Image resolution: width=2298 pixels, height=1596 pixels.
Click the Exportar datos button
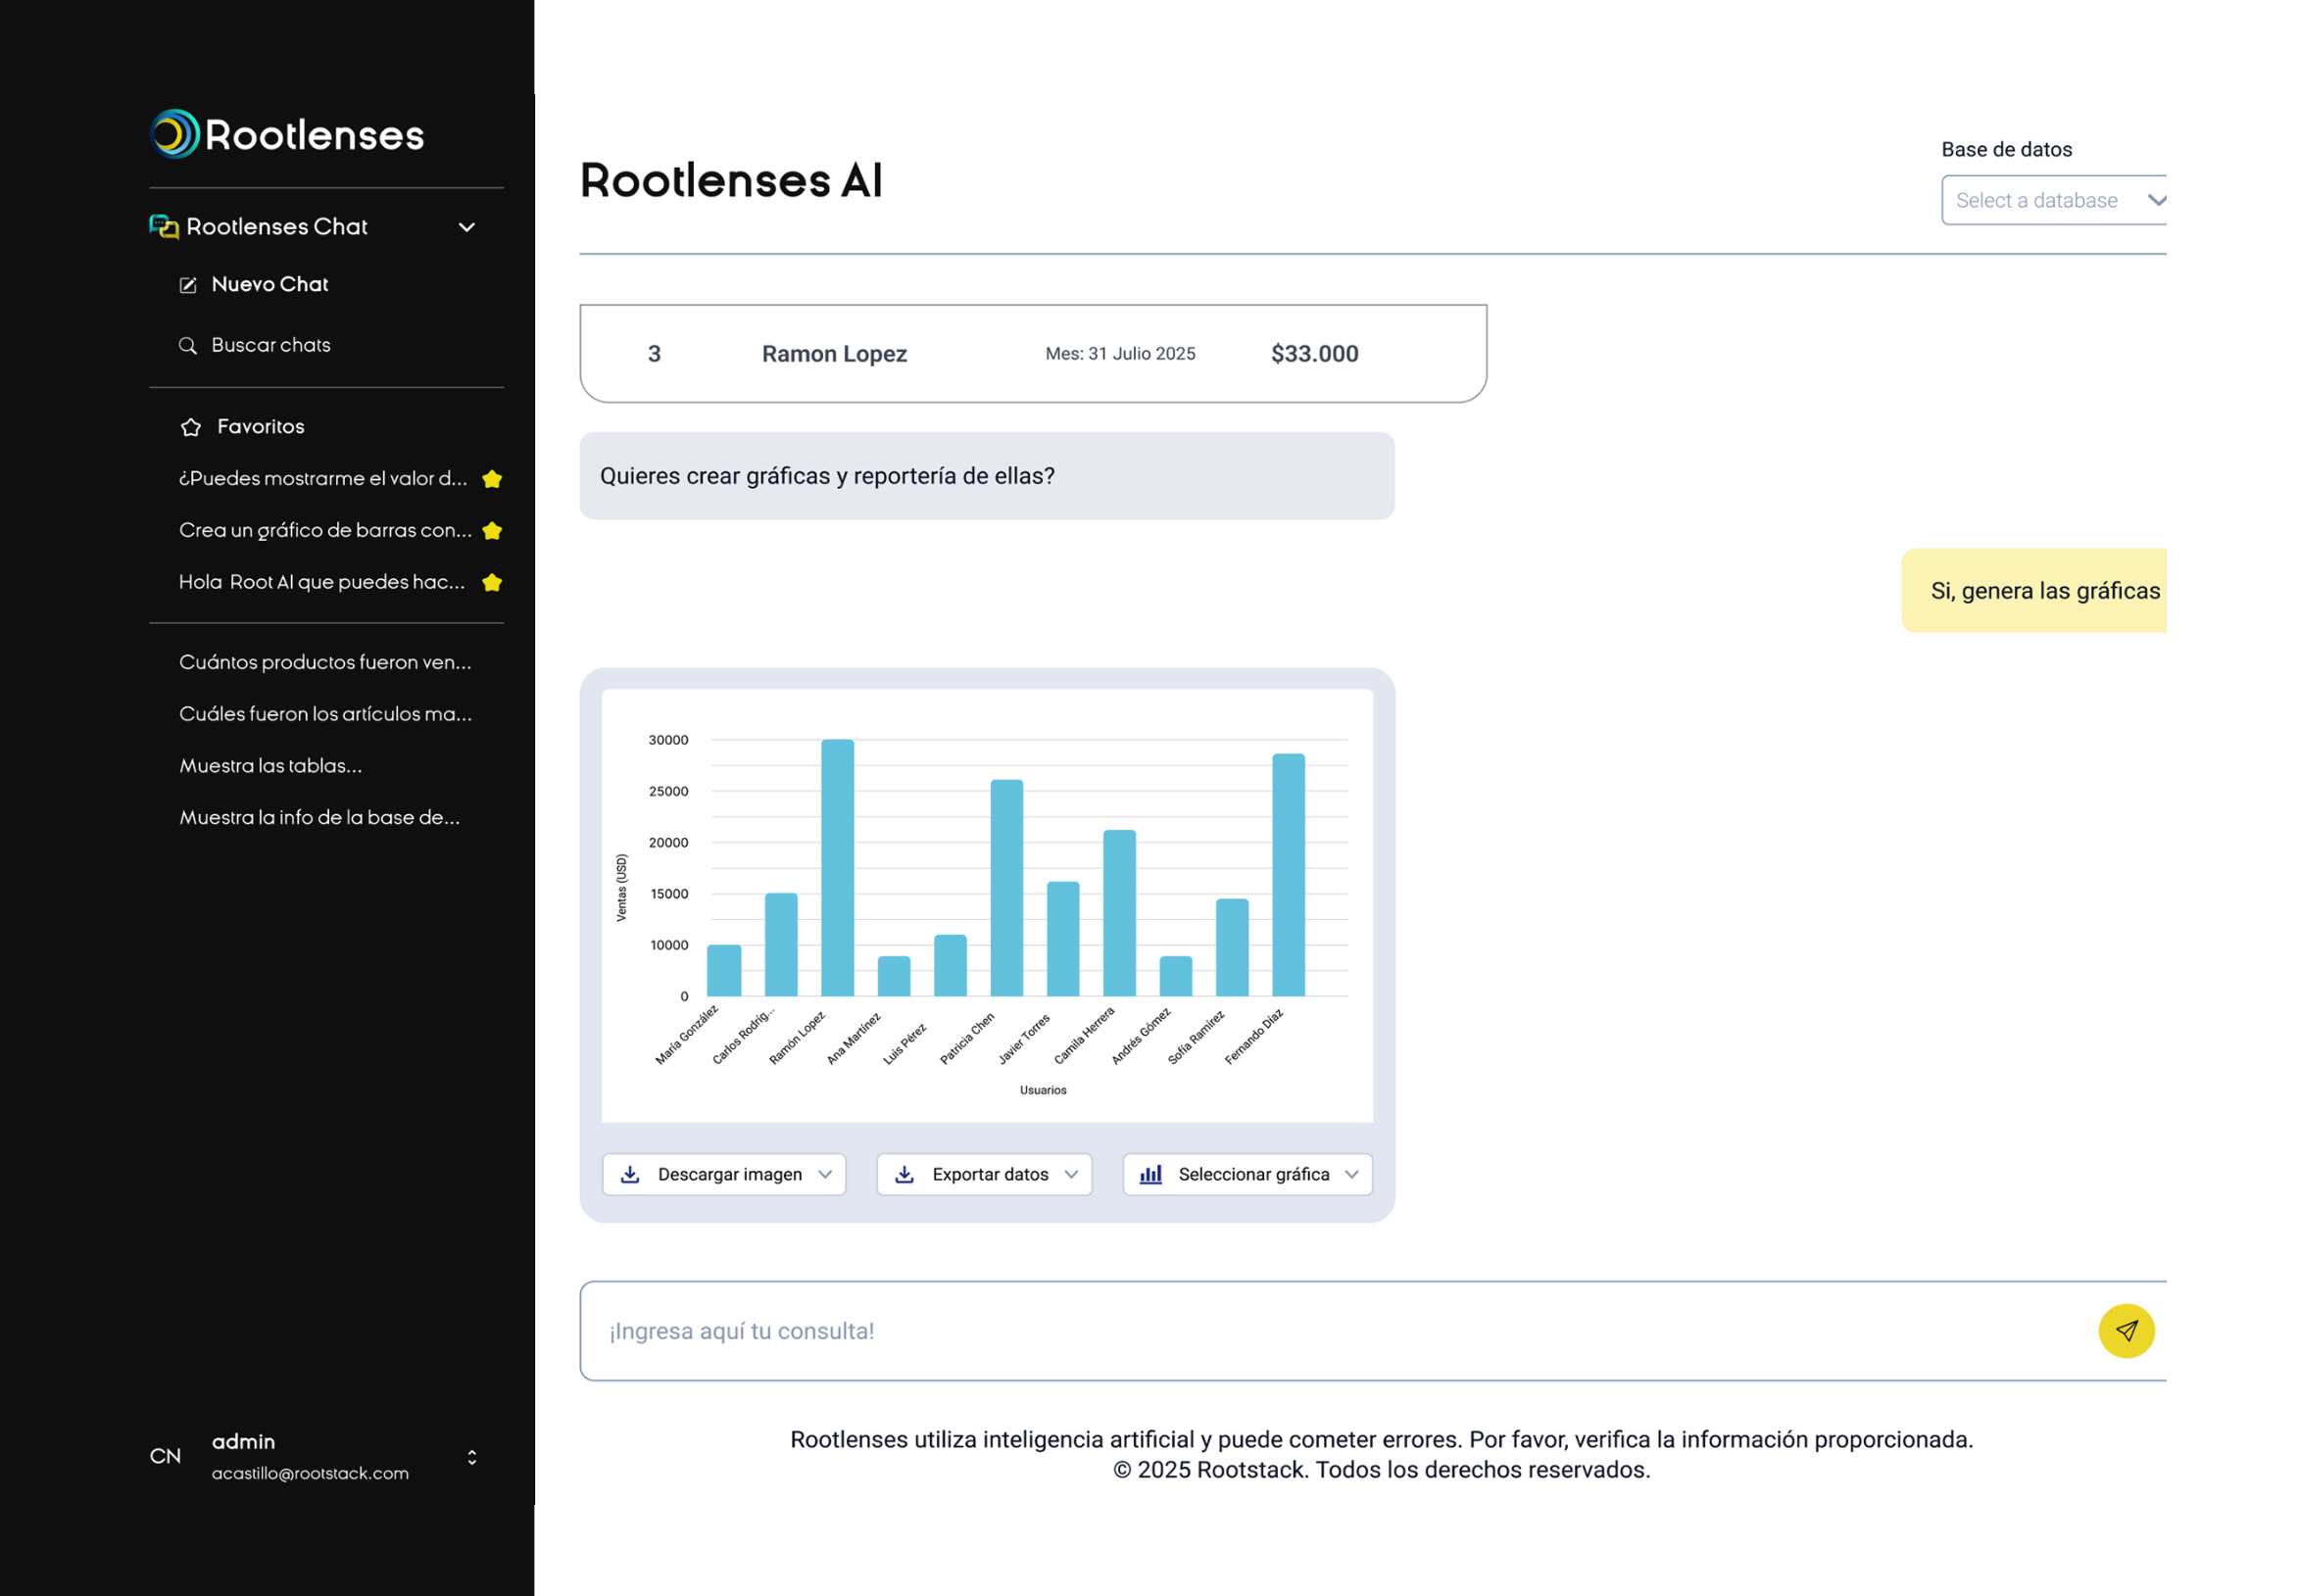coord(984,1174)
